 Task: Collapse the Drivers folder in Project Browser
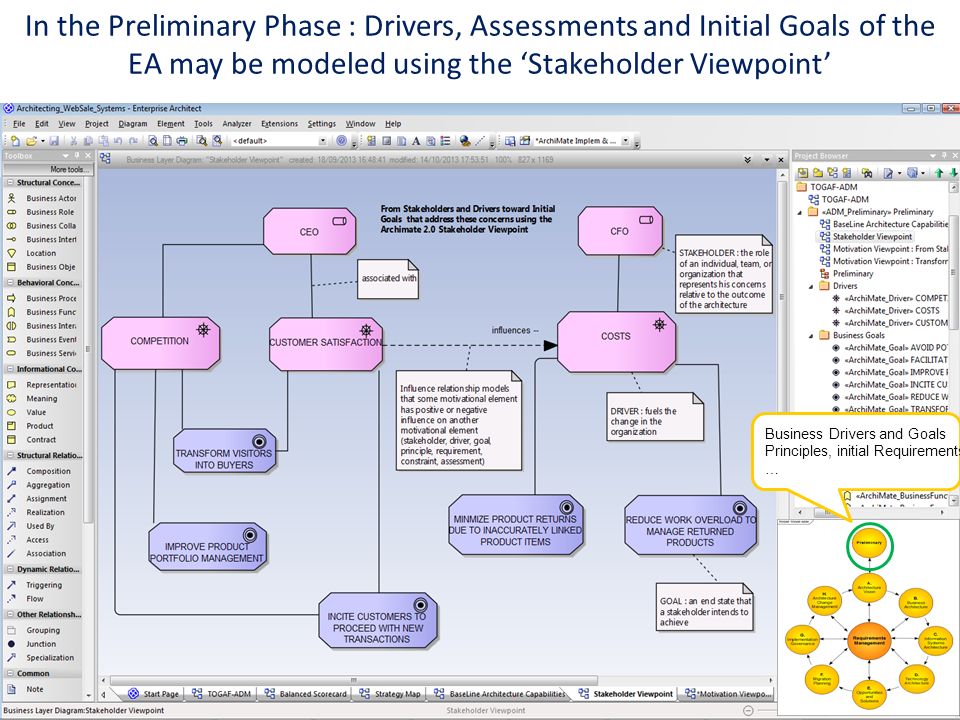812,287
